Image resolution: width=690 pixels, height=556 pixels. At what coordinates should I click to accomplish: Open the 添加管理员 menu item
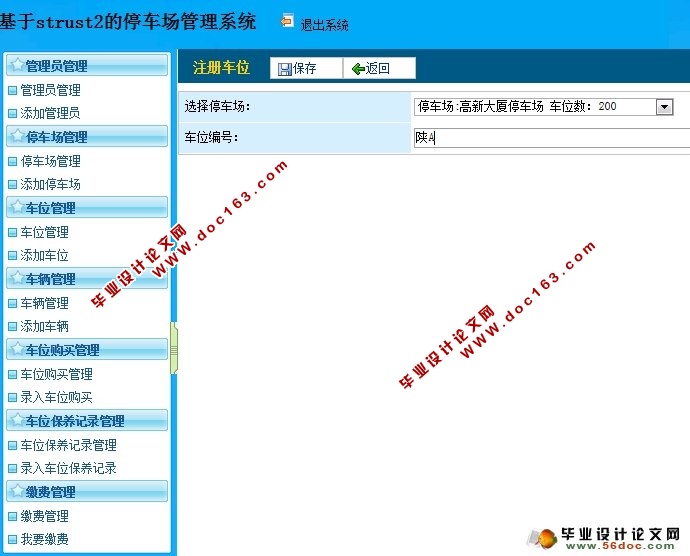point(50,113)
